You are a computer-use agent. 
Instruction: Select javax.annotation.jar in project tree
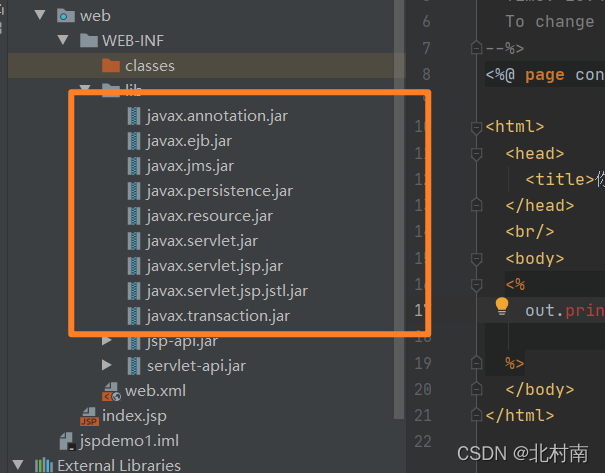217,116
